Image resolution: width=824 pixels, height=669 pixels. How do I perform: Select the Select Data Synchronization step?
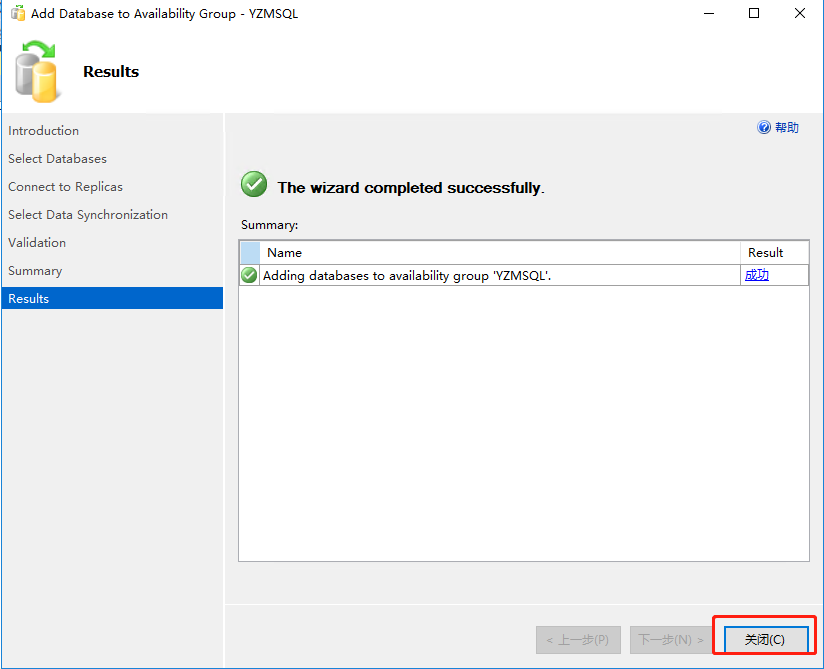(x=88, y=215)
